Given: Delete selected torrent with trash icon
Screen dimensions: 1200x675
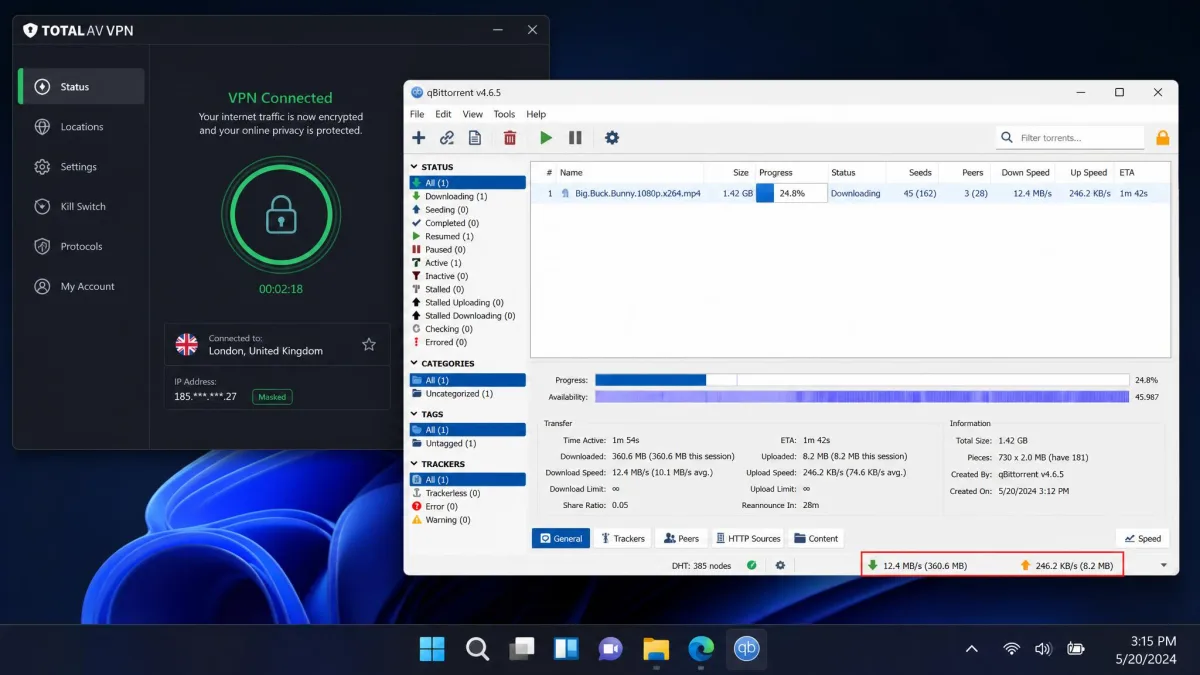Looking at the screenshot, I should click(x=510, y=138).
